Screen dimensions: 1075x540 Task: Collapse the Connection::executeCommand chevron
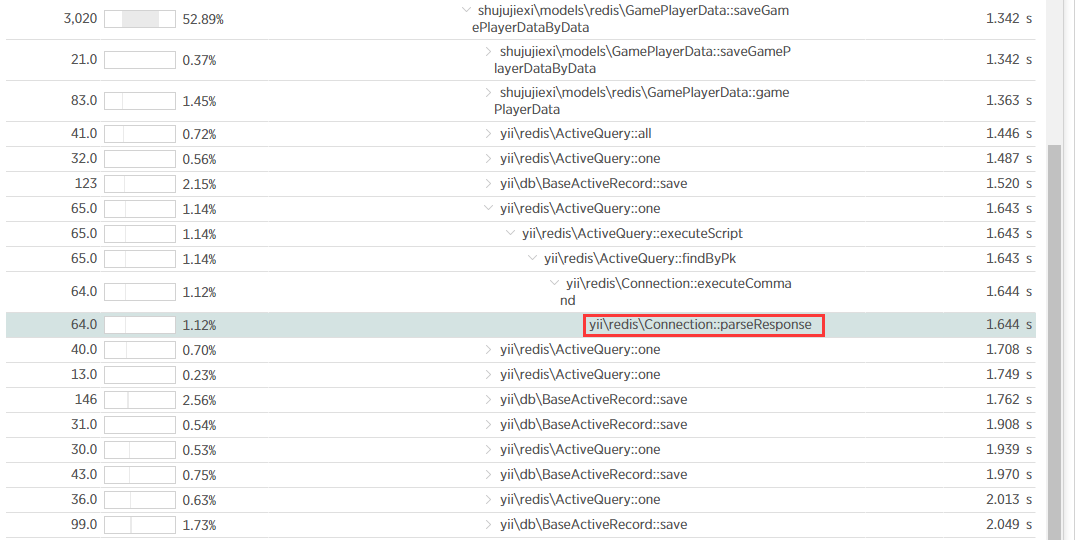[x=554, y=284]
